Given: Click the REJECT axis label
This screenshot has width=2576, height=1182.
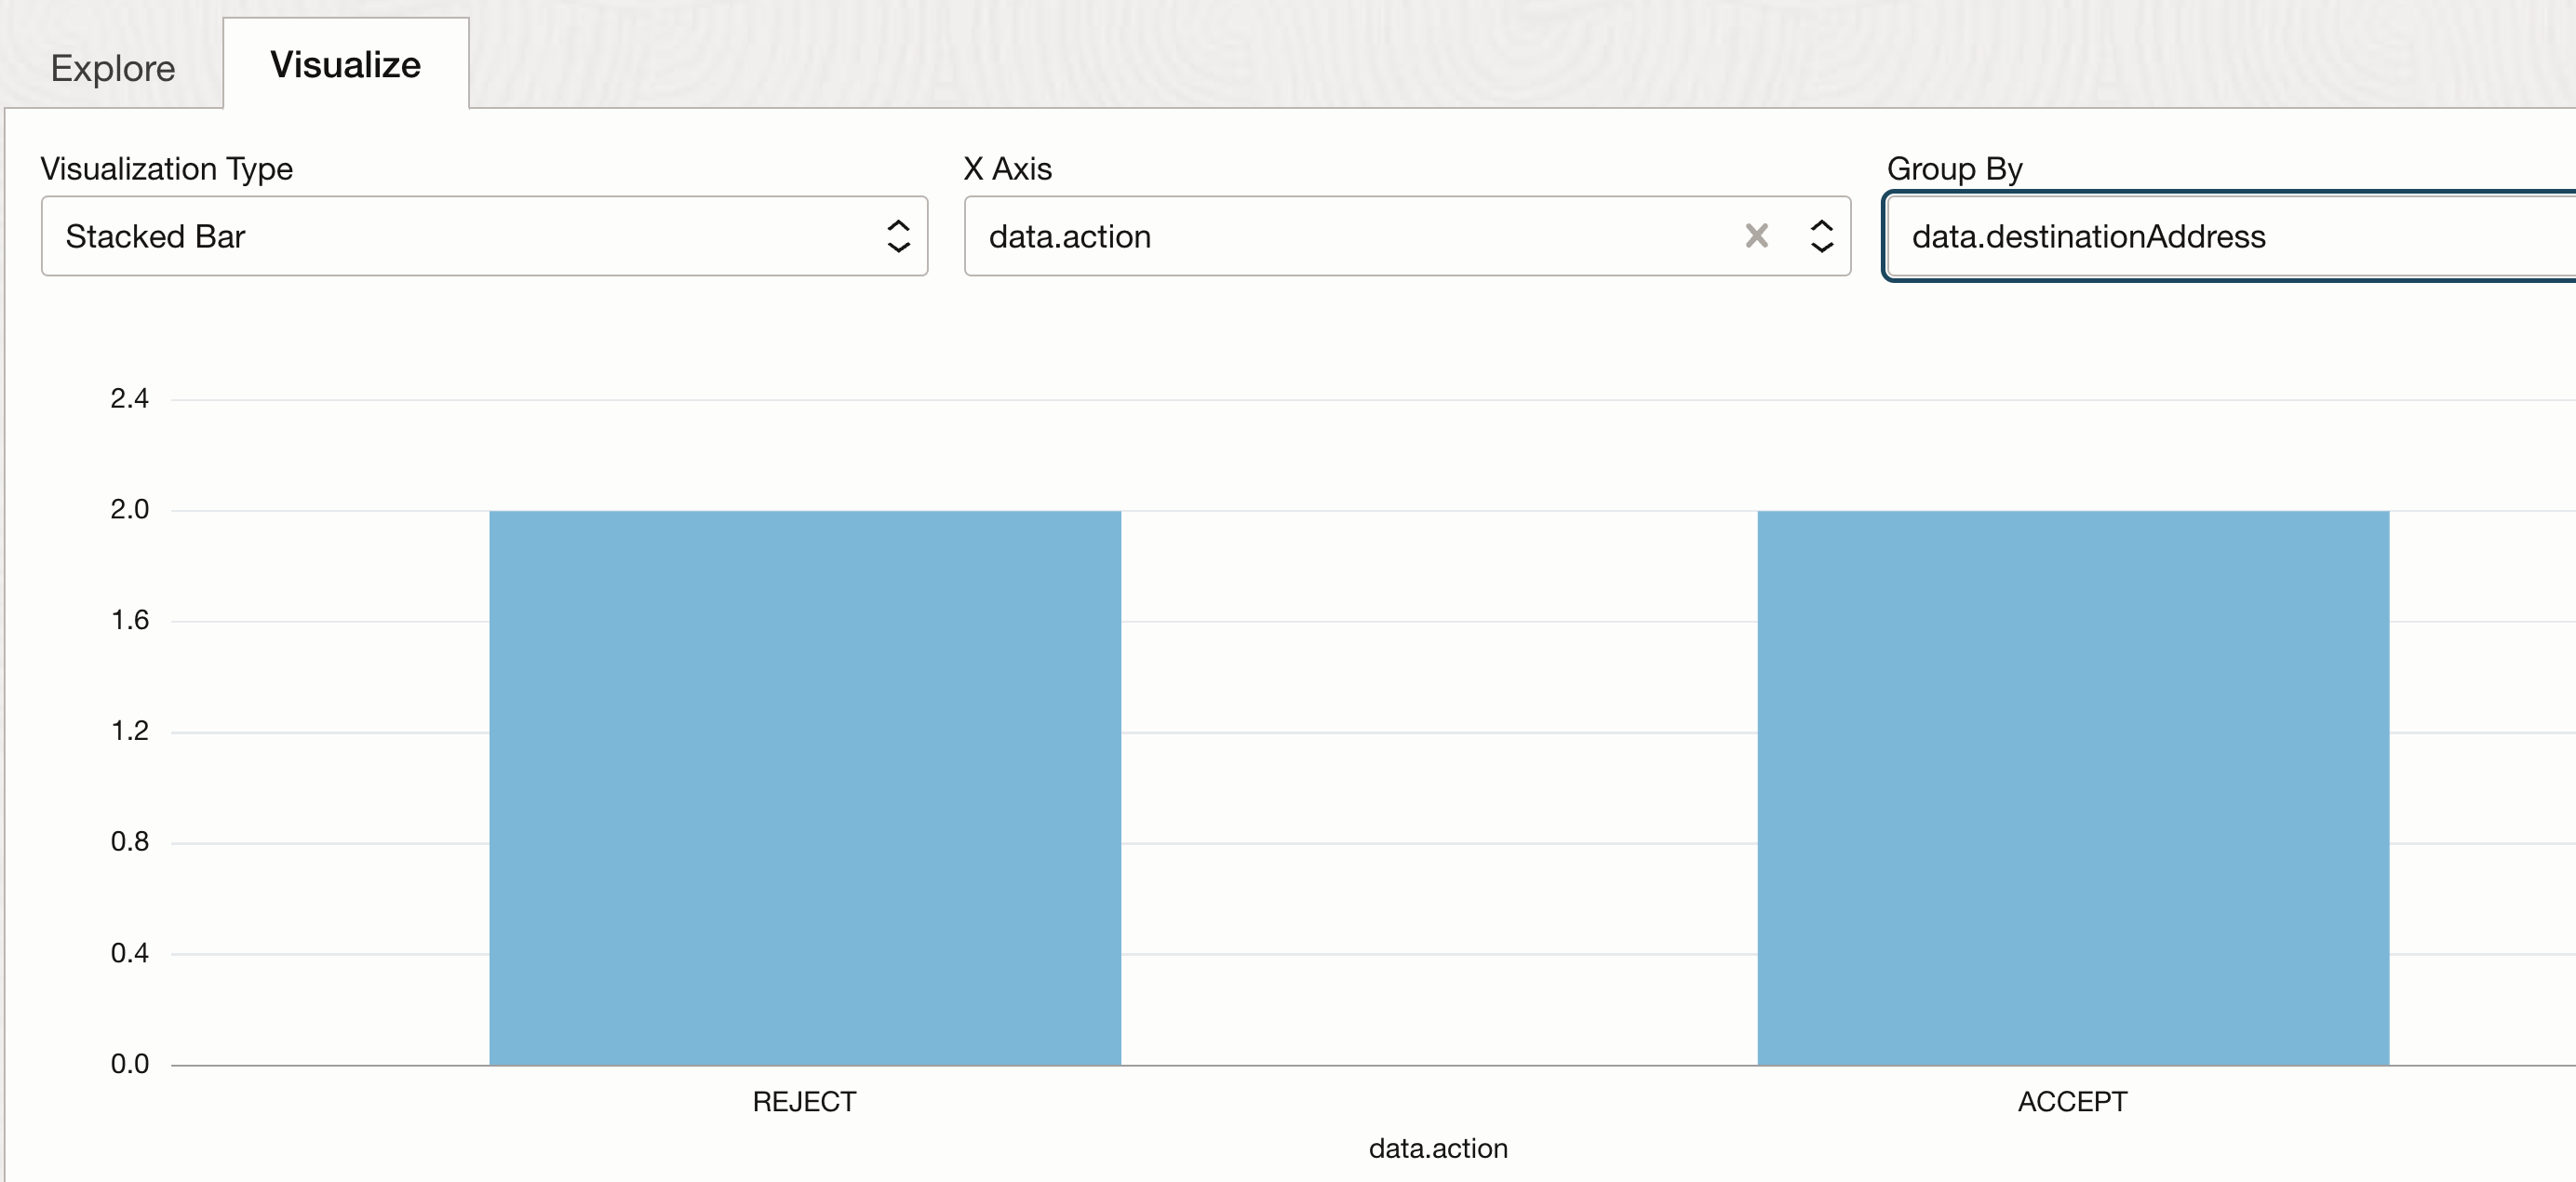Looking at the screenshot, I should (x=804, y=1102).
